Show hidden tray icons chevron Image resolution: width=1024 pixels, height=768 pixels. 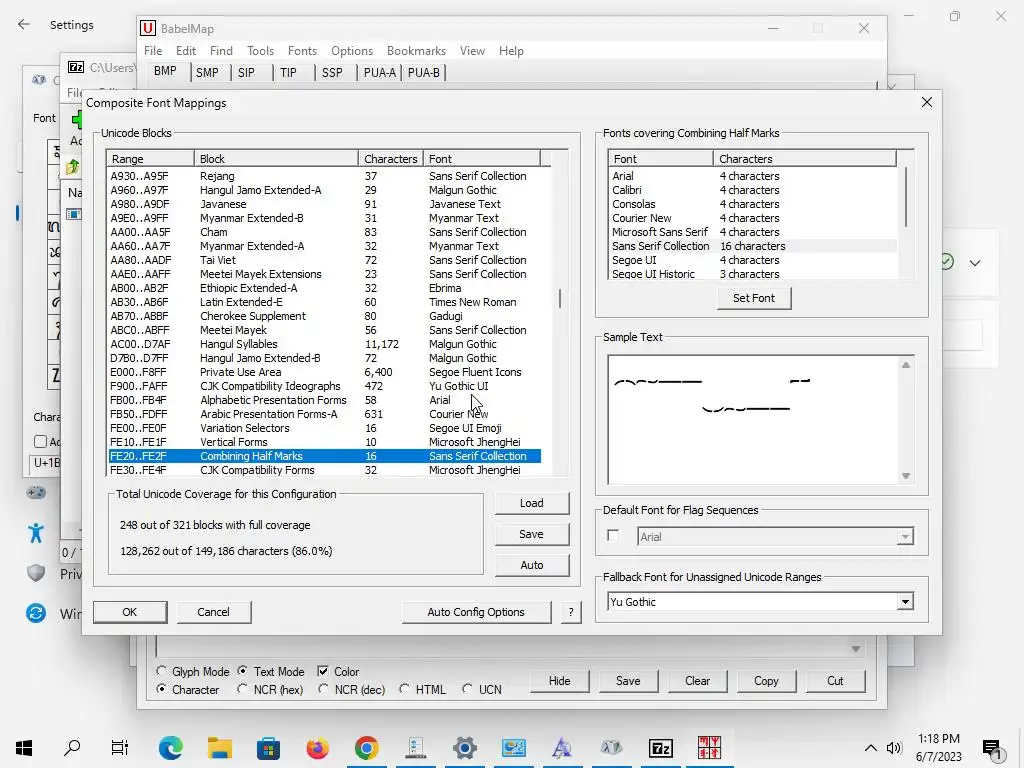(x=871, y=748)
